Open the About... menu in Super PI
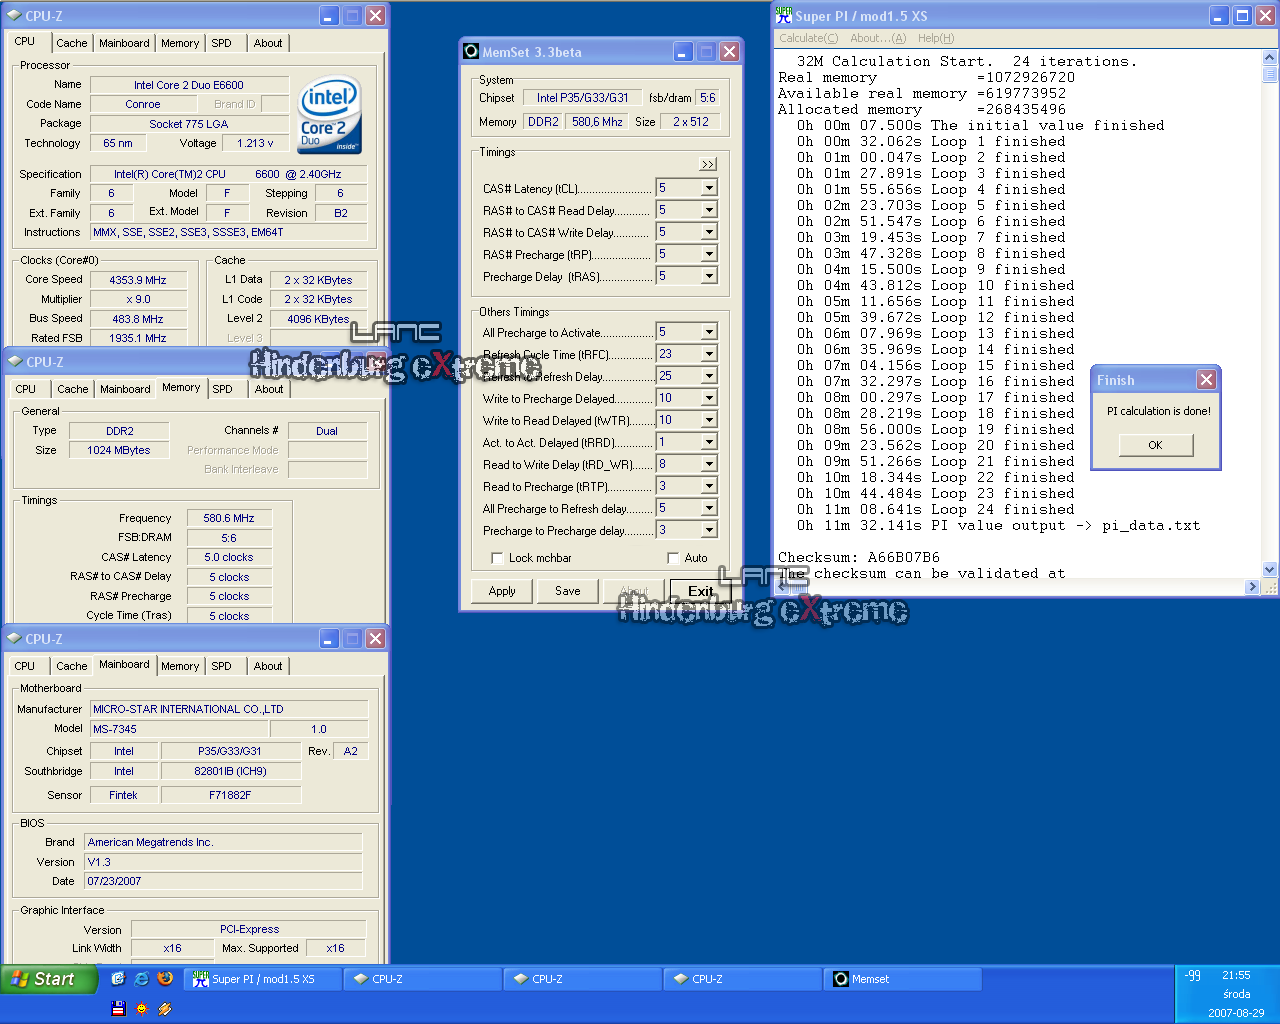The height and width of the screenshot is (1024, 1280). (x=877, y=38)
